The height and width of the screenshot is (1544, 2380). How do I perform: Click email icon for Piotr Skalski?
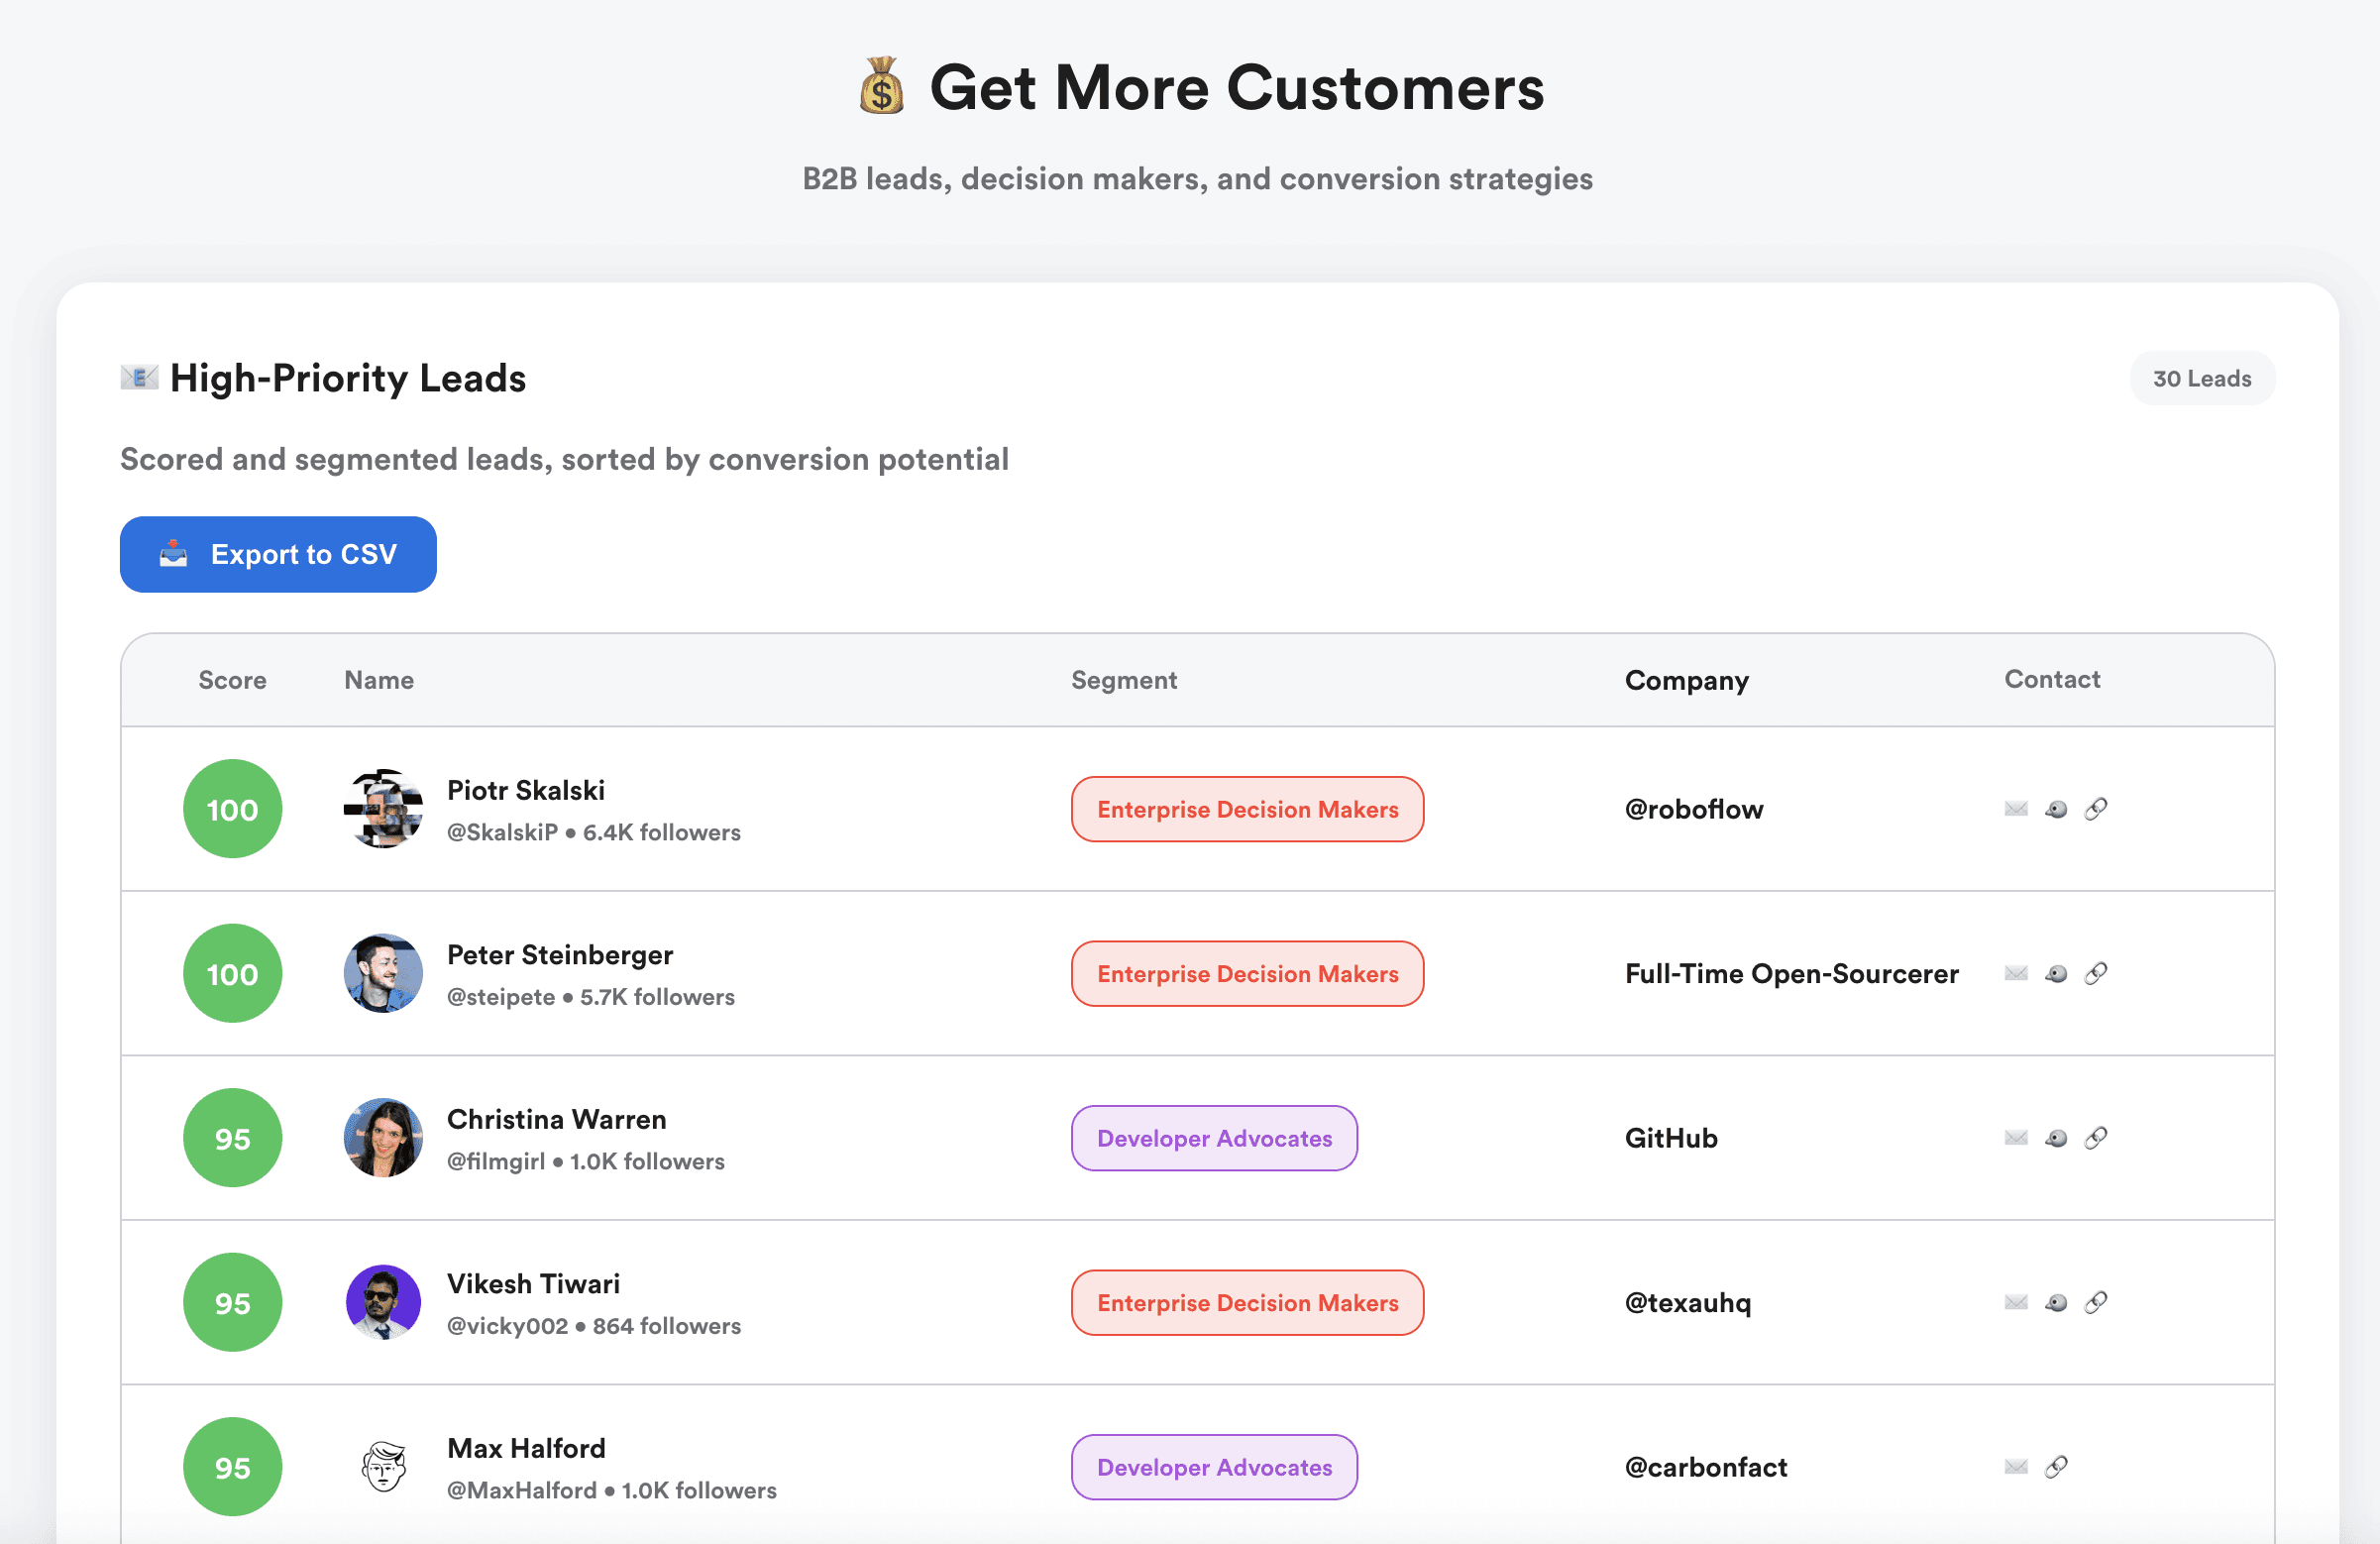(2016, 809)
